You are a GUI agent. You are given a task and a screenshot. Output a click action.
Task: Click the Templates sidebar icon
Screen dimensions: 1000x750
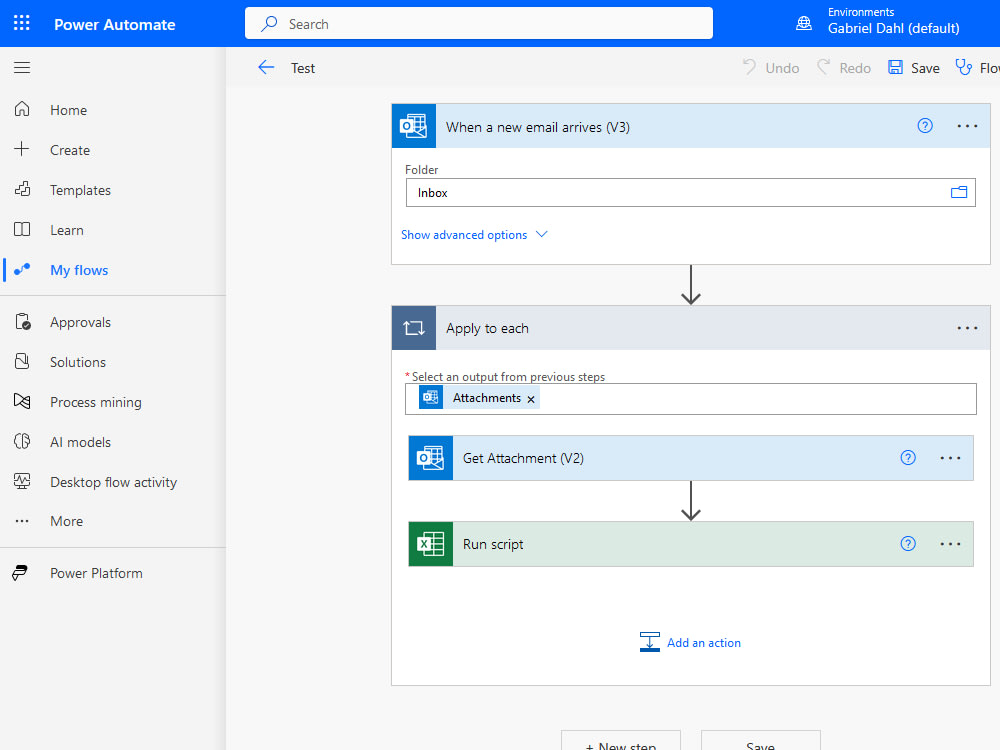tap(22, 189)
